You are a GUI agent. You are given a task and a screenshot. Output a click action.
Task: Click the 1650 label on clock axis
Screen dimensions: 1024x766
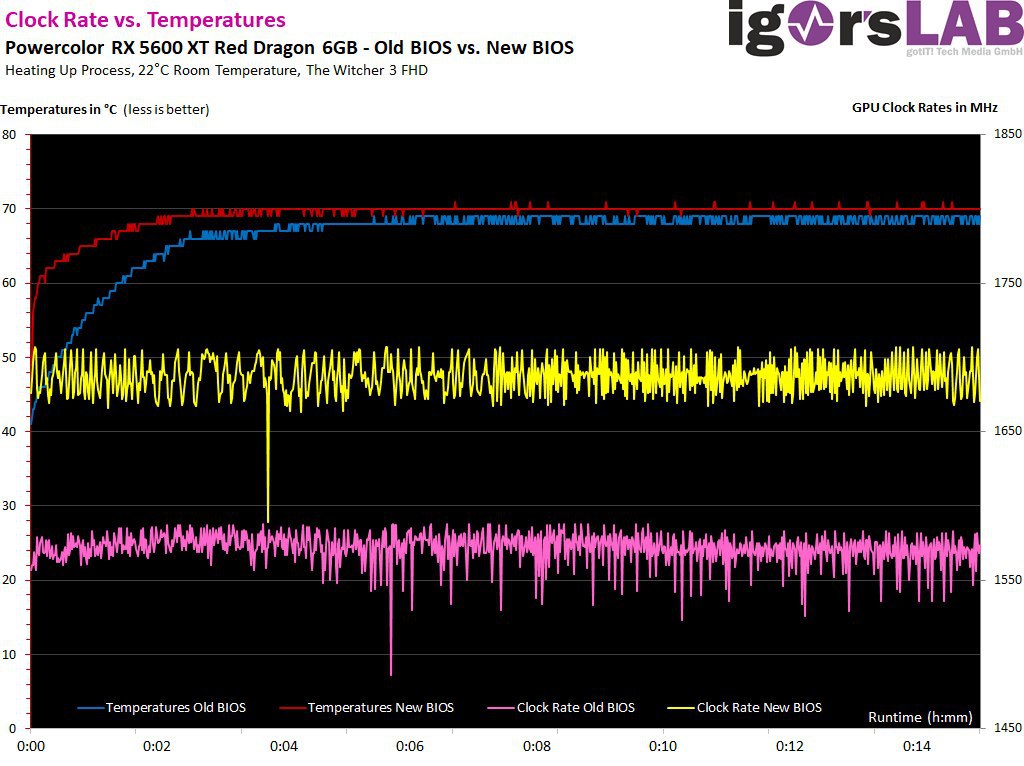1008,430
